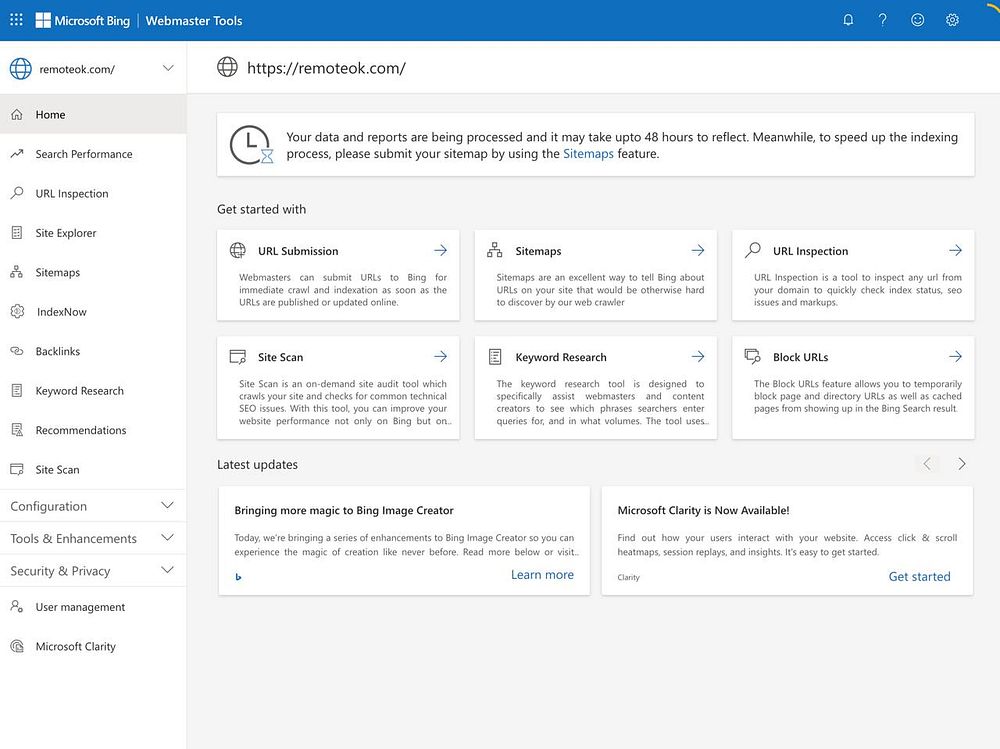Viewport: 1000px width, 749px height.
Task: Click the Site Scan icon in sidebar
Action: coord(17,470)
